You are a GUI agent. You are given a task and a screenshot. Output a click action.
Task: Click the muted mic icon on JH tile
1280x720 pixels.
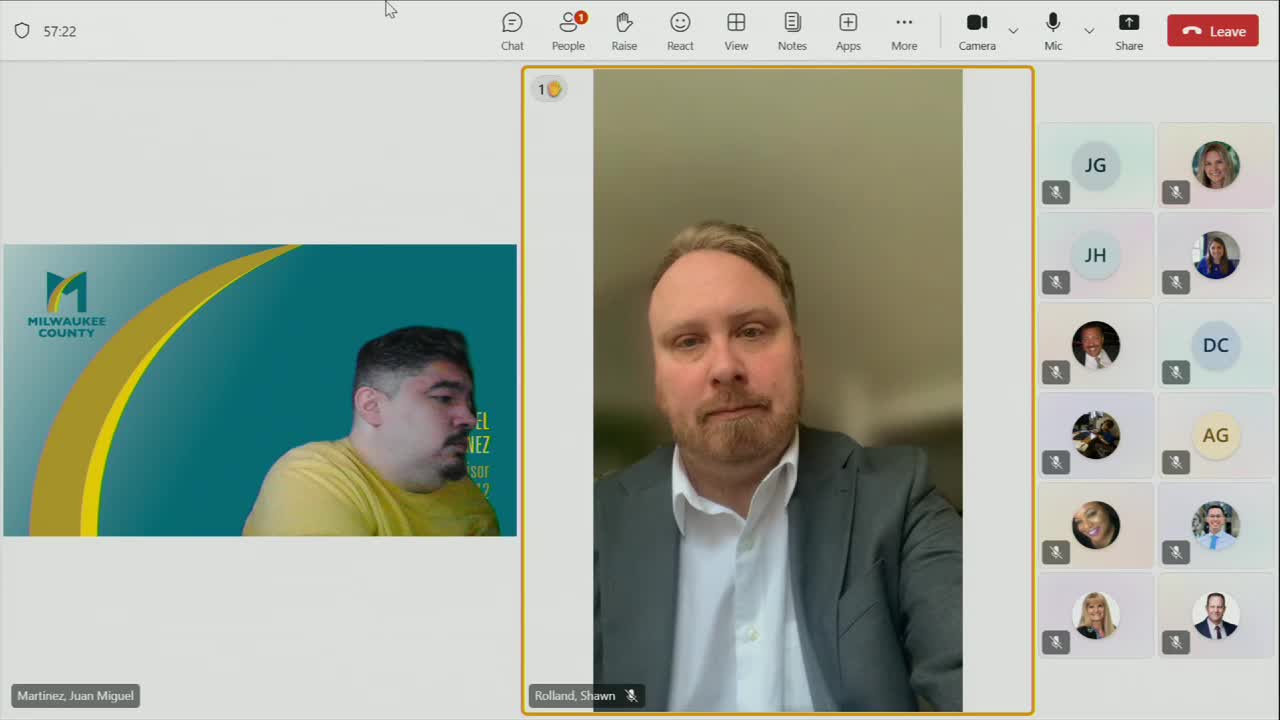[1056, 282]
